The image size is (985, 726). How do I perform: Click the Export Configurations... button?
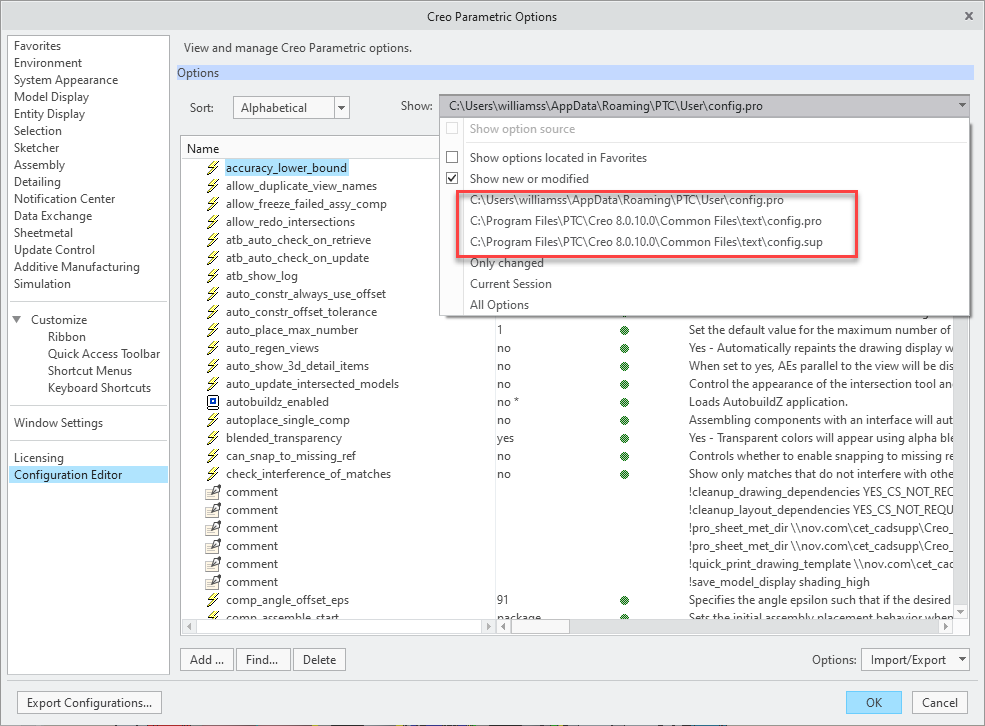coord(90,703)
